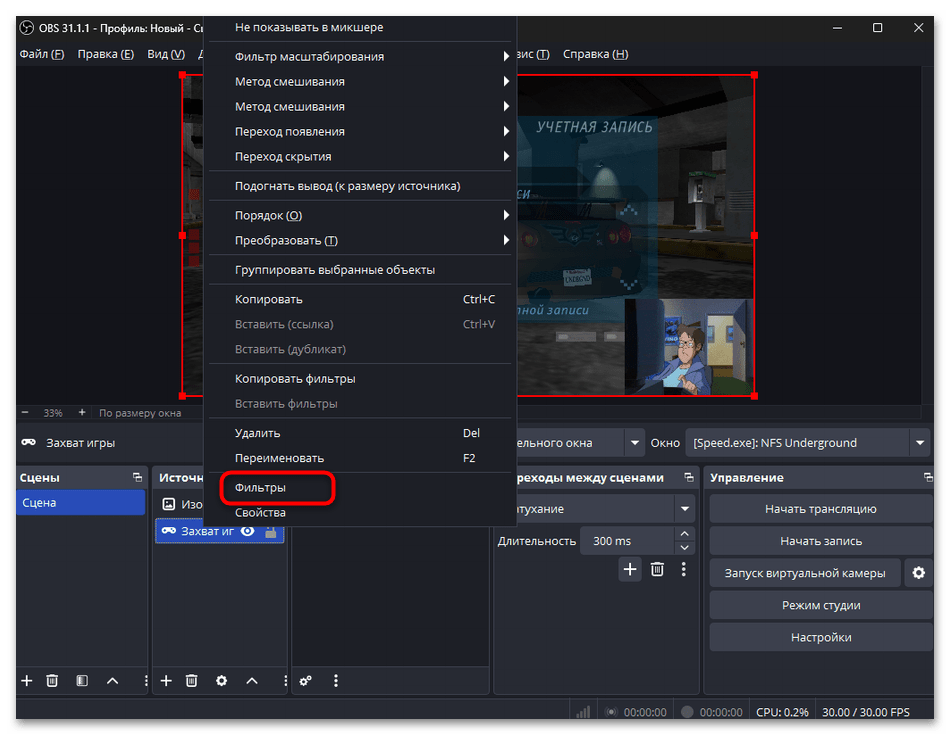The height and width of the screenshot is (735, 950).
Task: Click Запуск виртуальной камеры button
Action: click(x=805, y=573)
